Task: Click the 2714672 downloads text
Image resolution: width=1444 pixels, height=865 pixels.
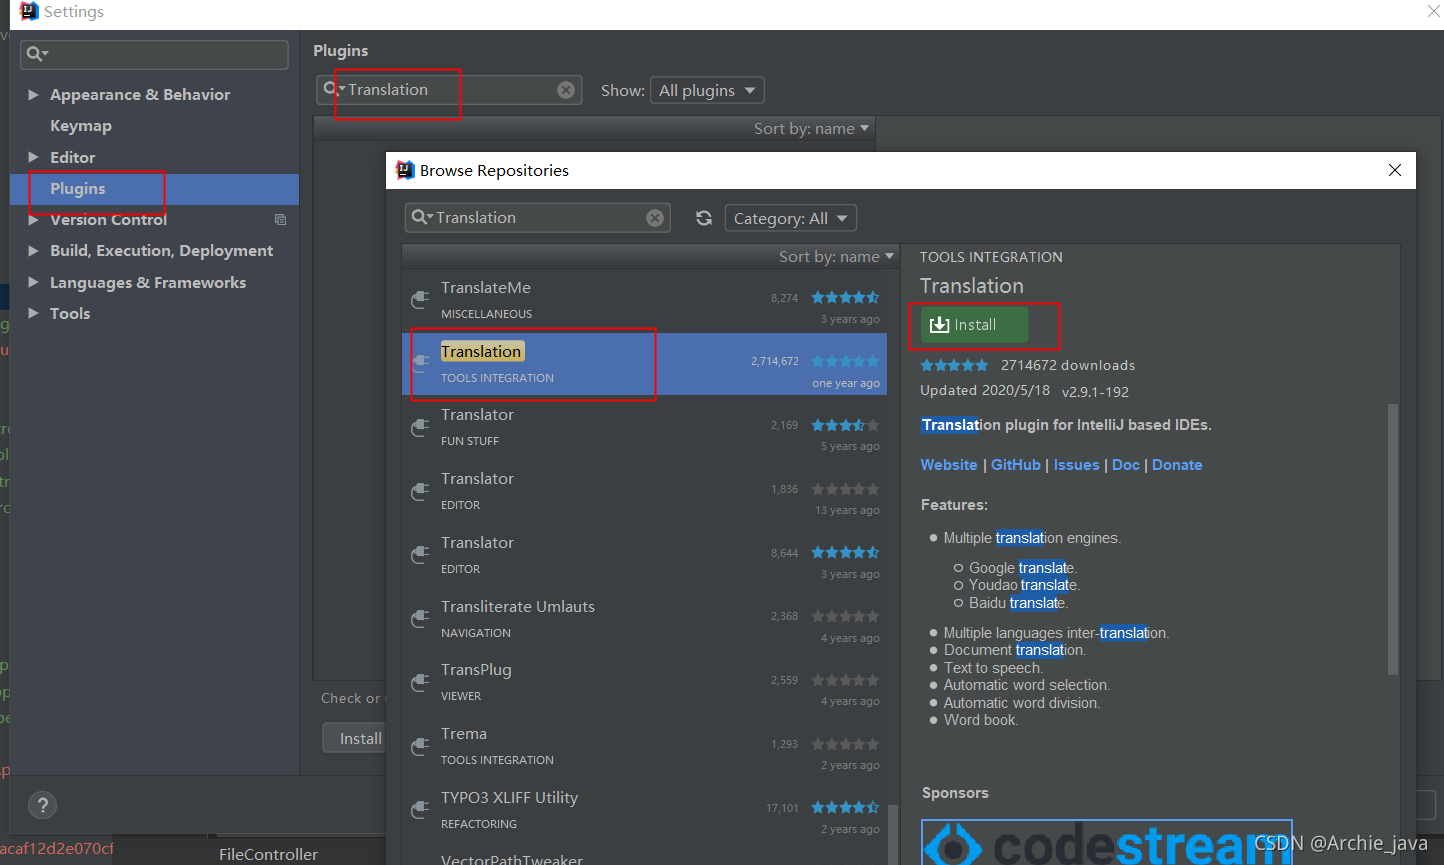Action: coord(1068,365)
